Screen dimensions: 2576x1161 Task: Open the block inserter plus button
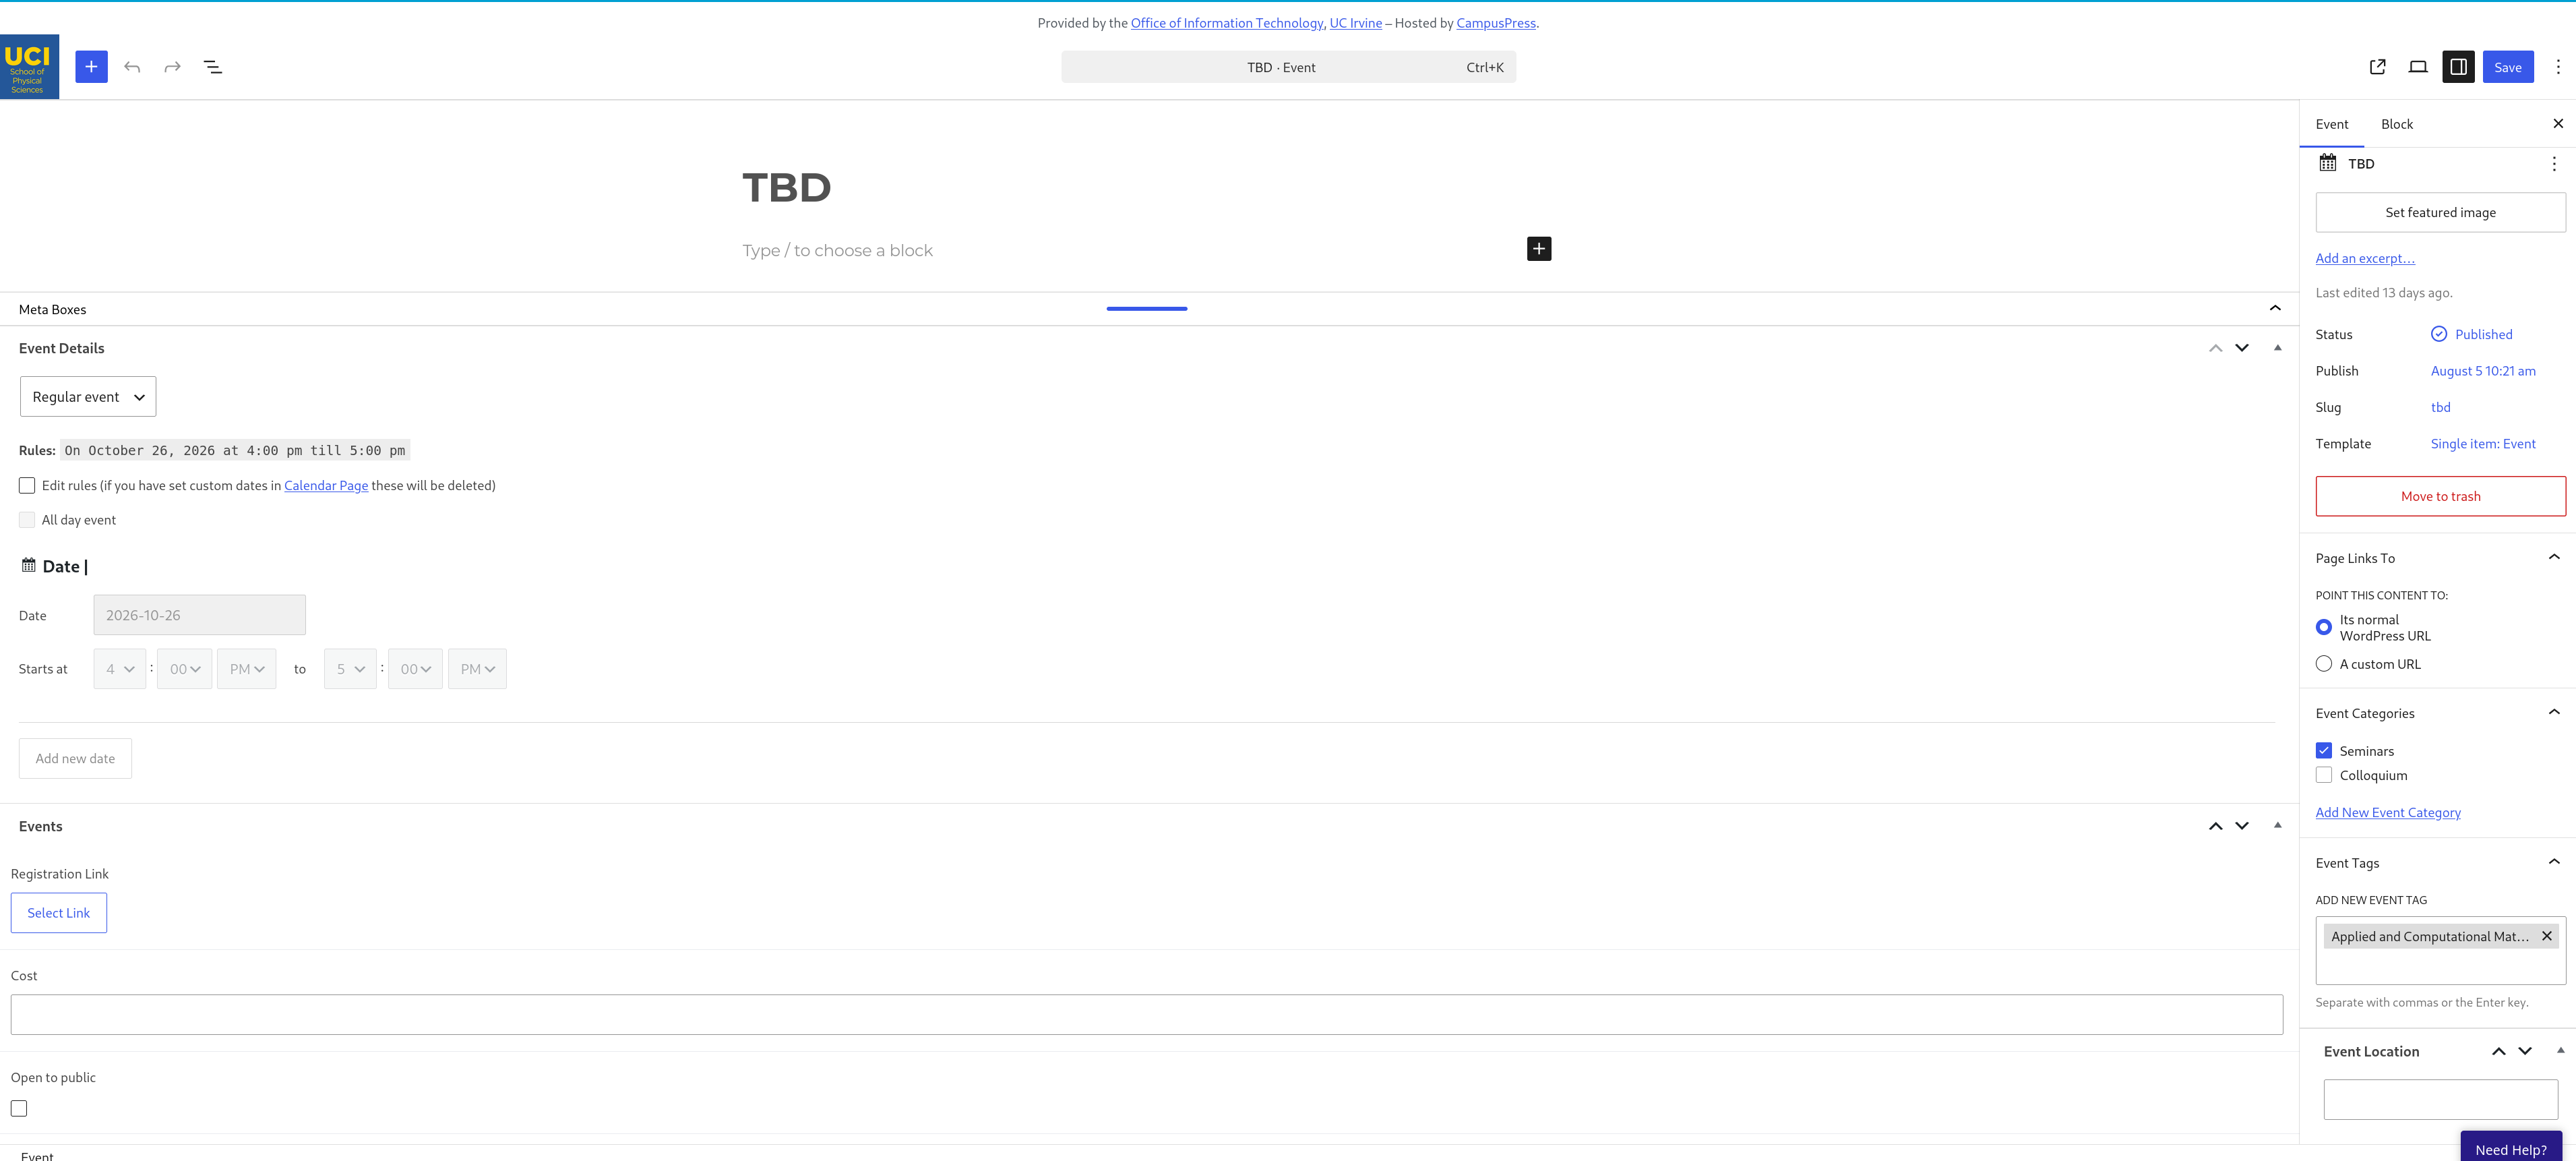(91, 67)
